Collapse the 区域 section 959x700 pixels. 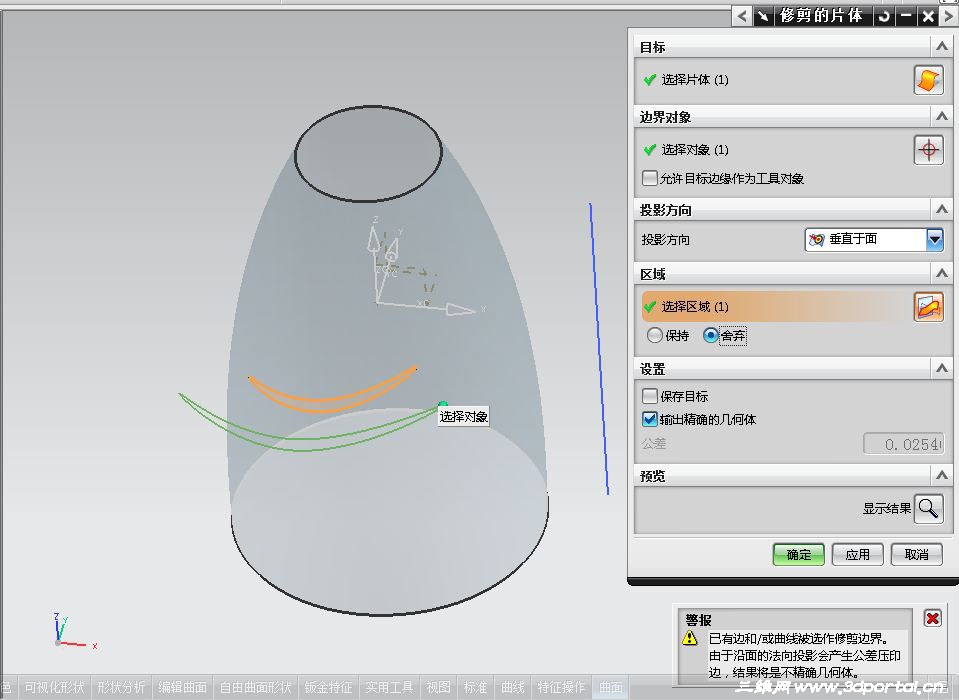tap(941, 273)
